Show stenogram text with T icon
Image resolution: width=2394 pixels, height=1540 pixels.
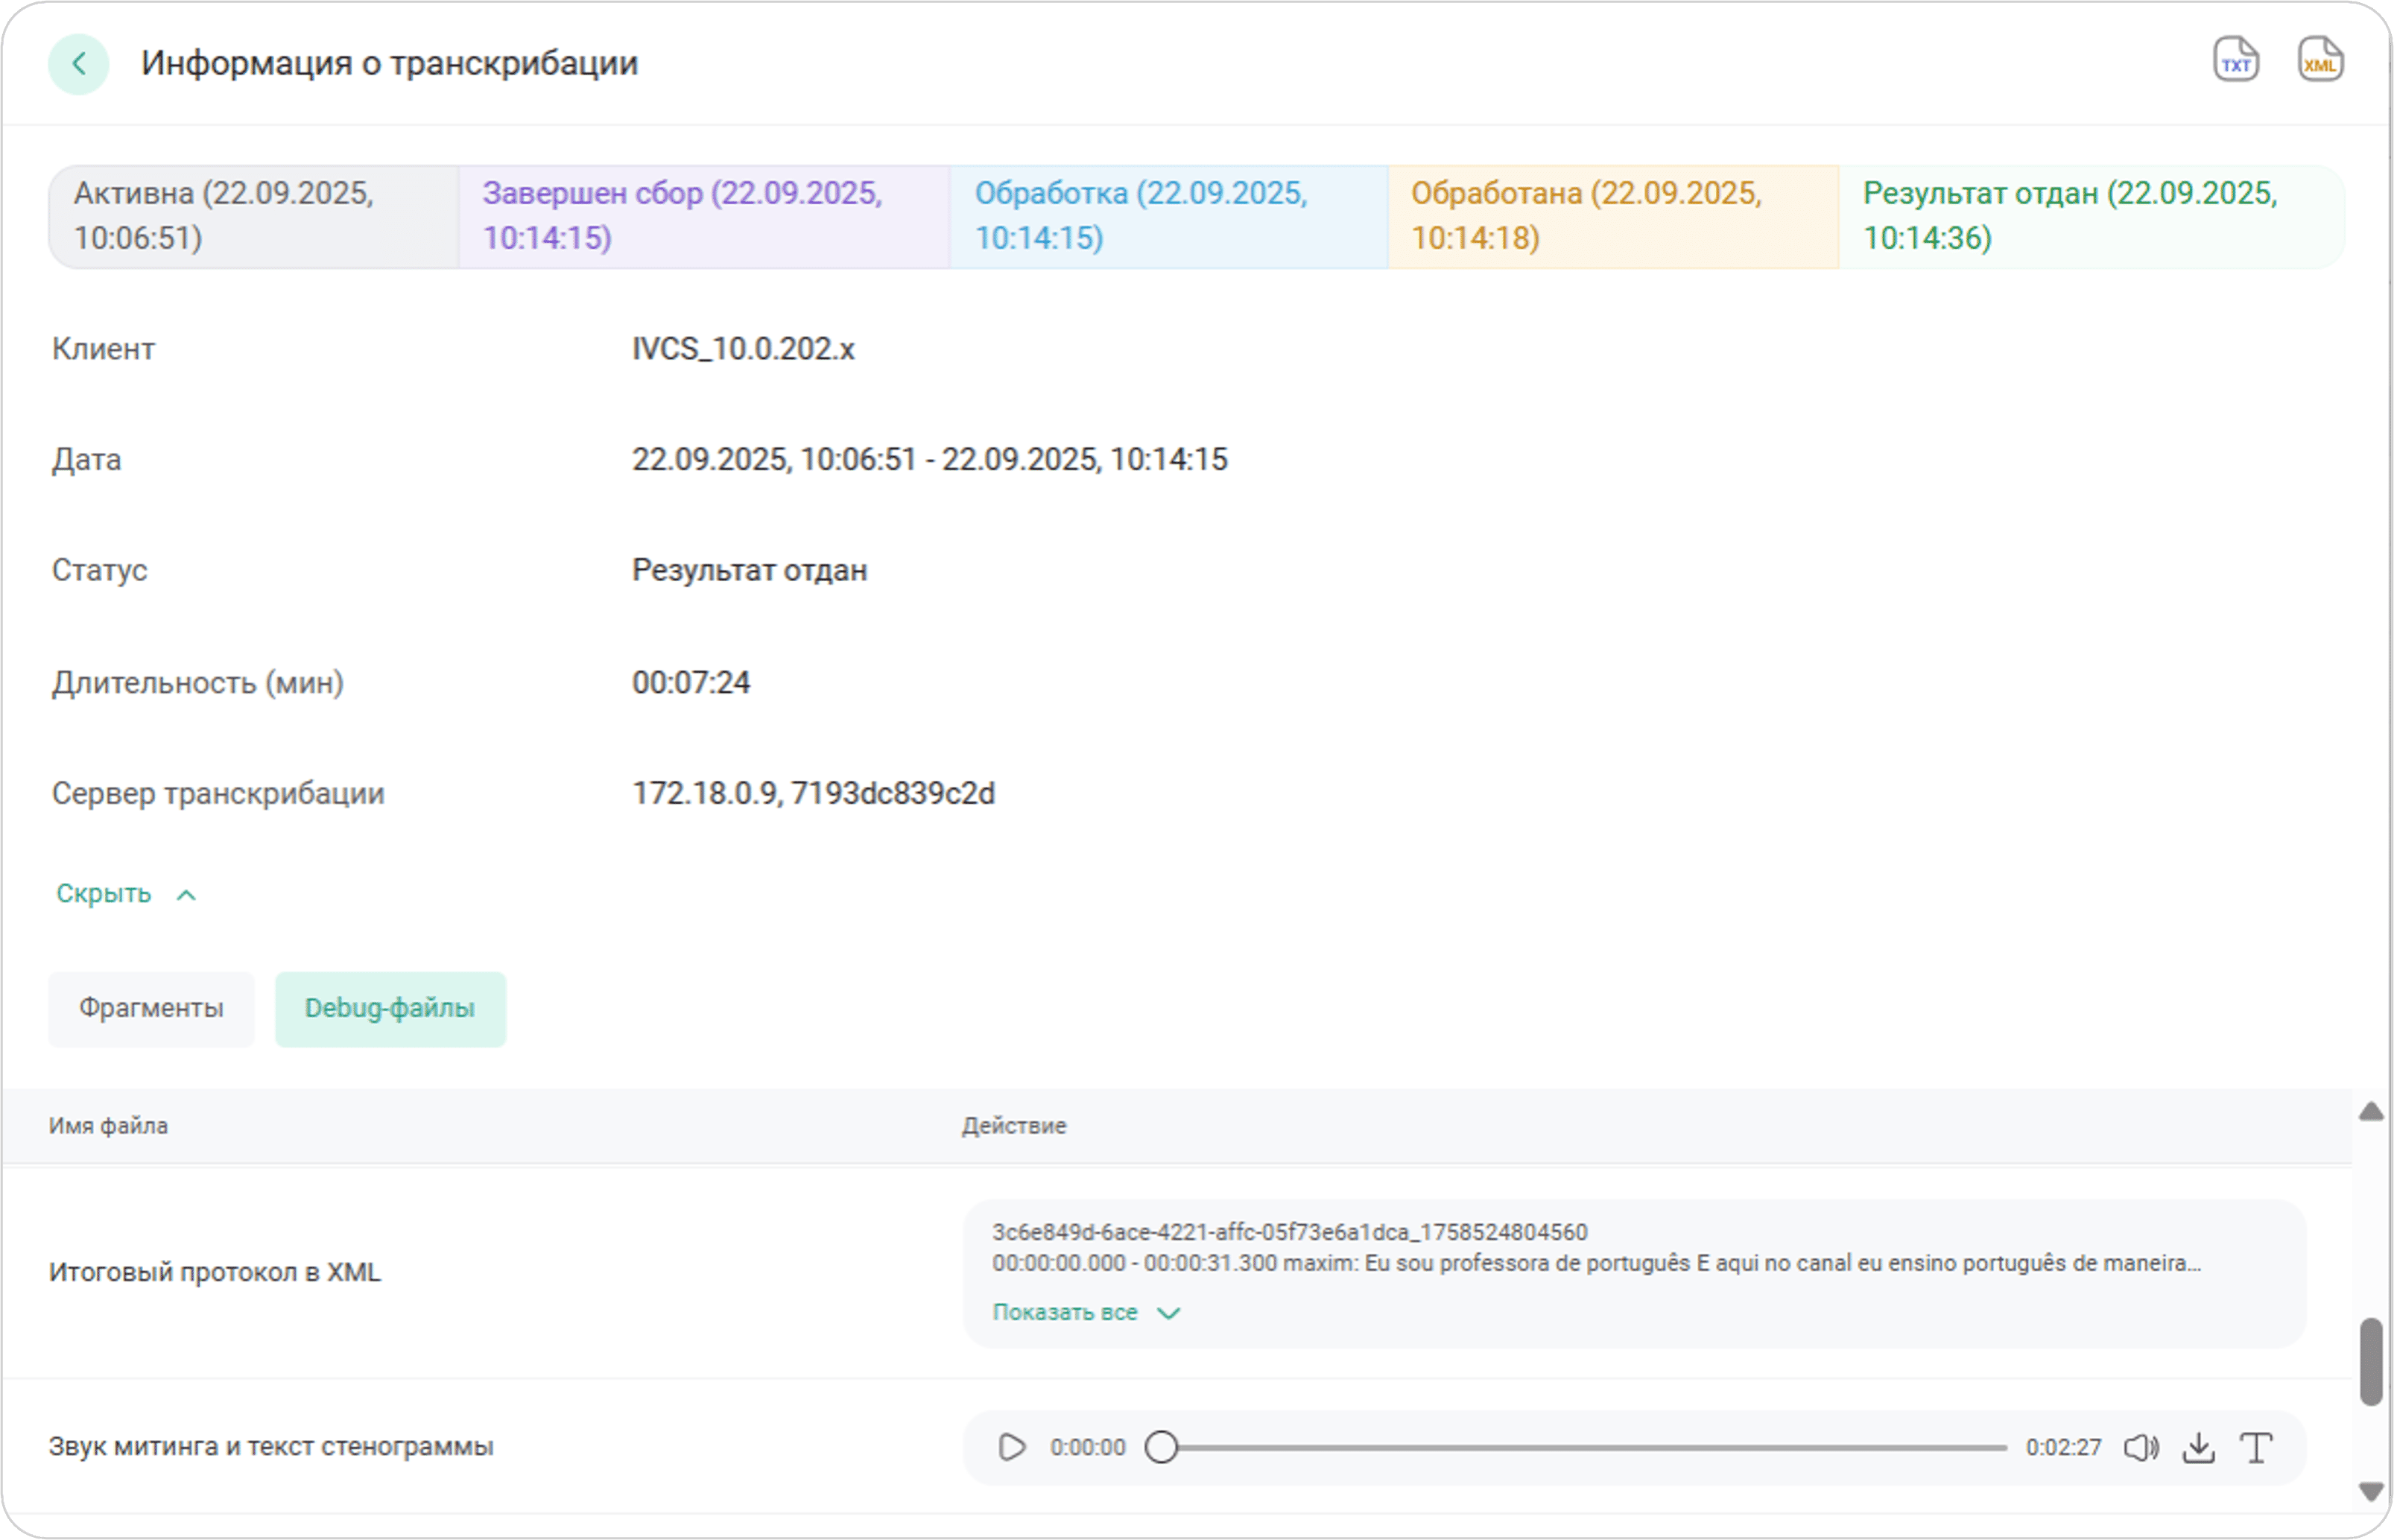(2256, 1447)
